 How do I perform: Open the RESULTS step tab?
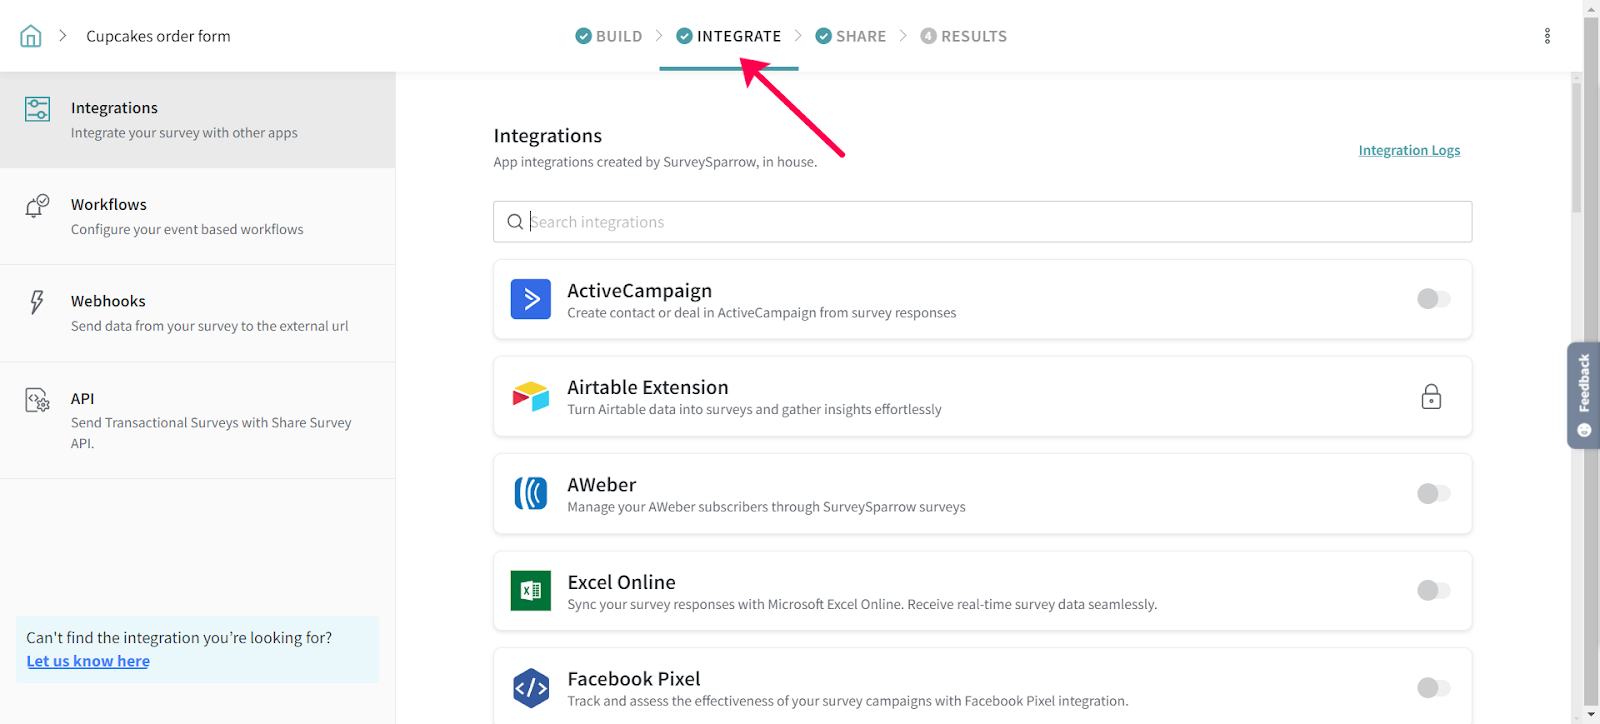point(964,36)
